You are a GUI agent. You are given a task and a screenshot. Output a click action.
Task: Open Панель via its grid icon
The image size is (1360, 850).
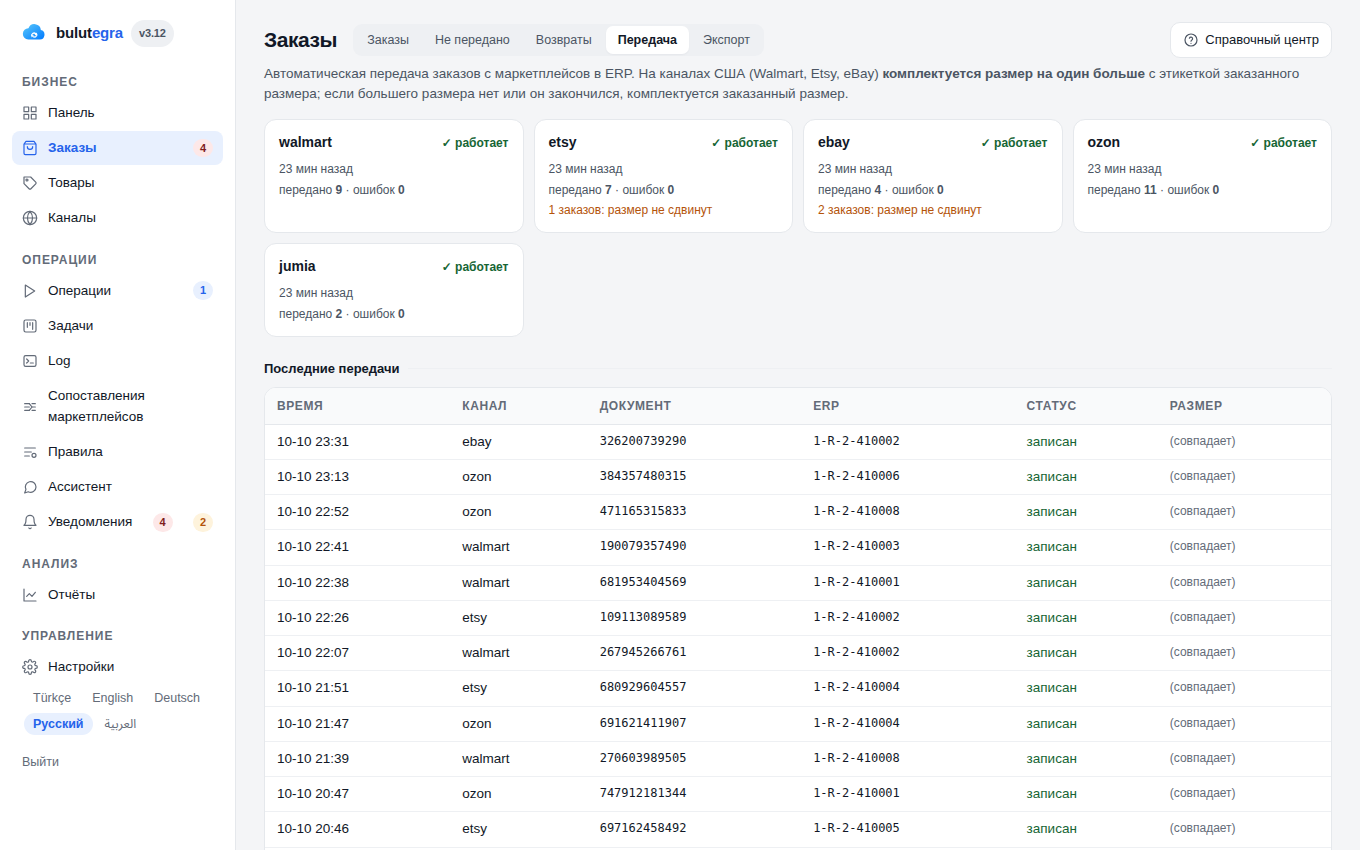tap(30, 113)
